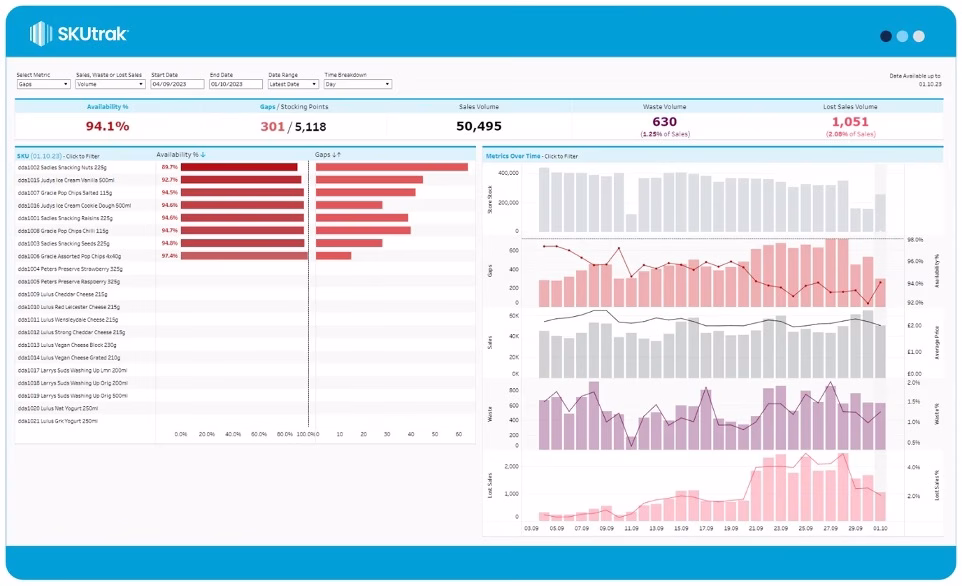Image resolution: width=962 pixels, height=586 pixels.
Task: Click the SKUtrak logo icon
Action: click(x=40, y=34)
